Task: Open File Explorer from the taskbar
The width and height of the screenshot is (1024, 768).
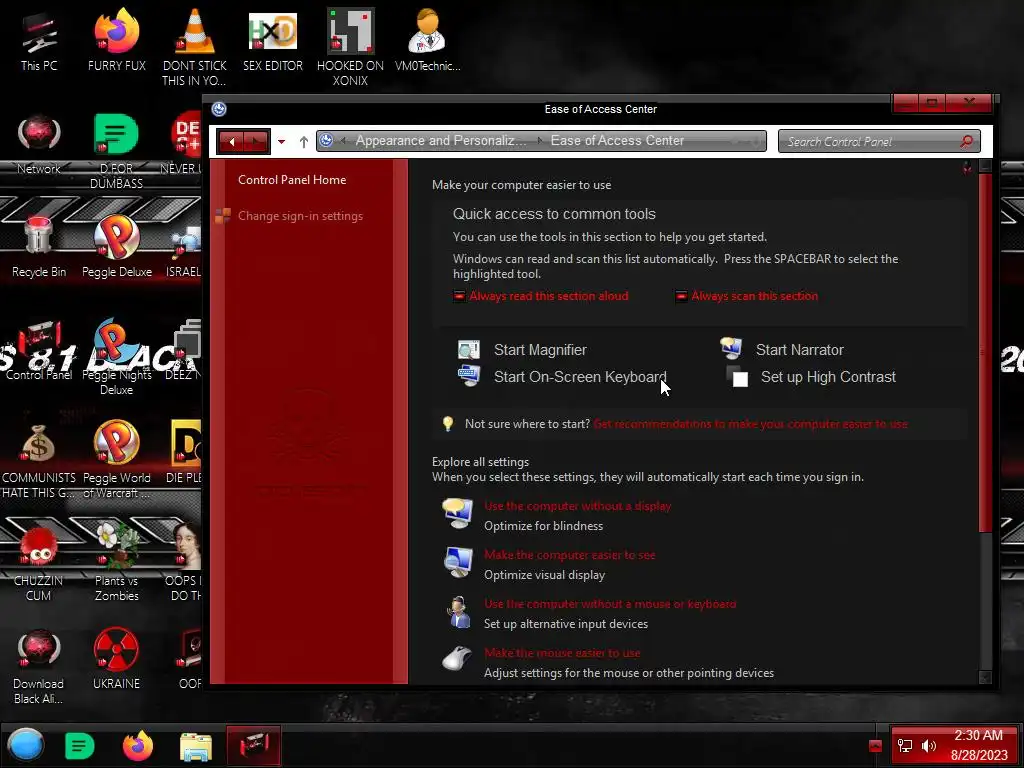Action: [196, 747]
